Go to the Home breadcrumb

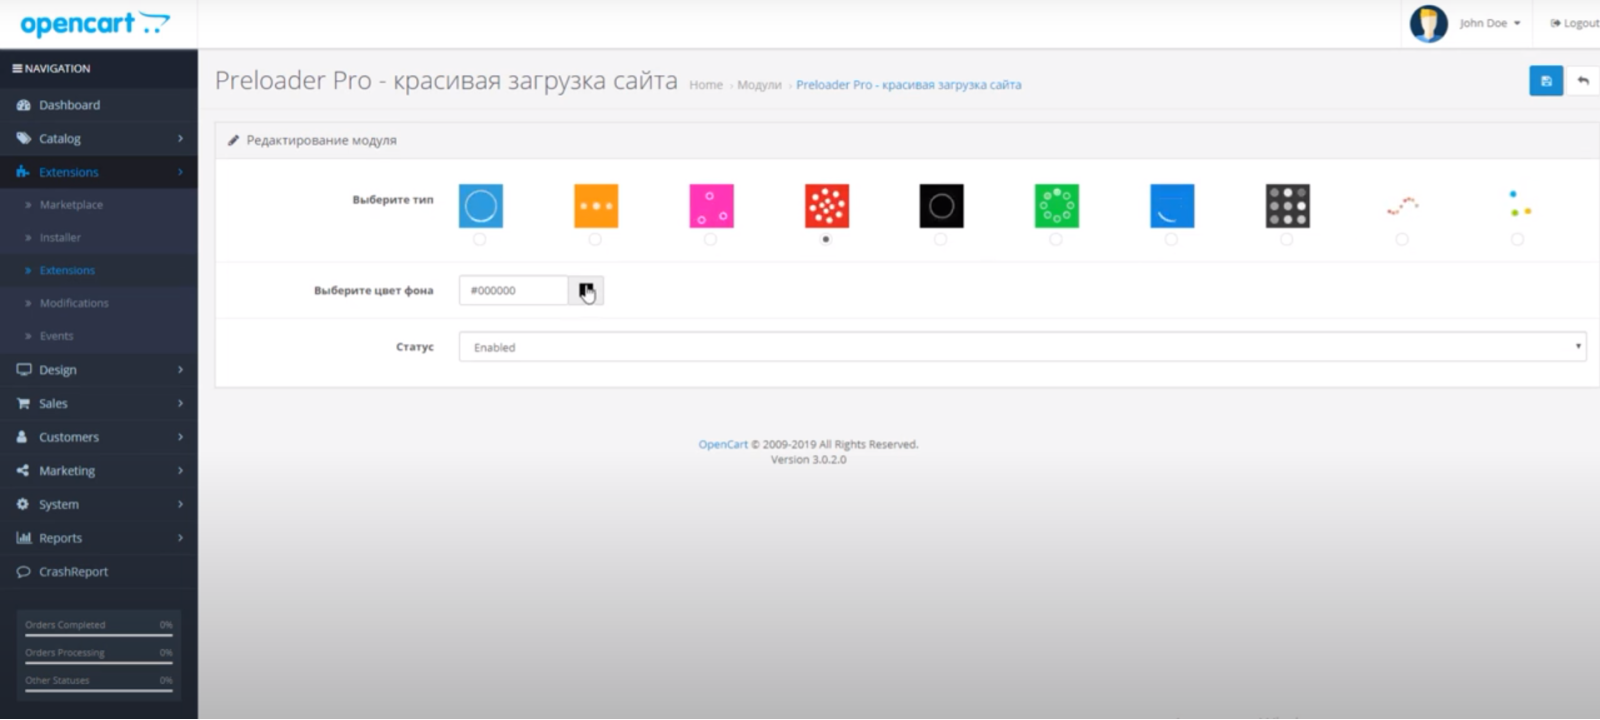pos(706,85)
